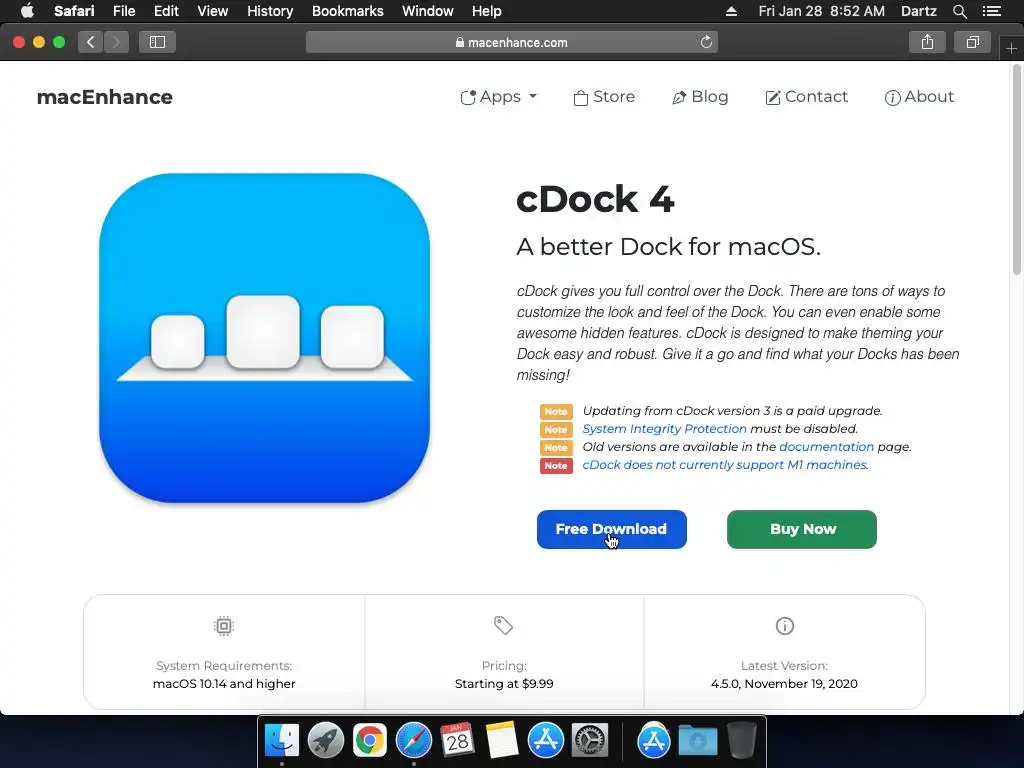Open the Bookmarks menu
The image size is (1024, 768).
click(347, 11)
